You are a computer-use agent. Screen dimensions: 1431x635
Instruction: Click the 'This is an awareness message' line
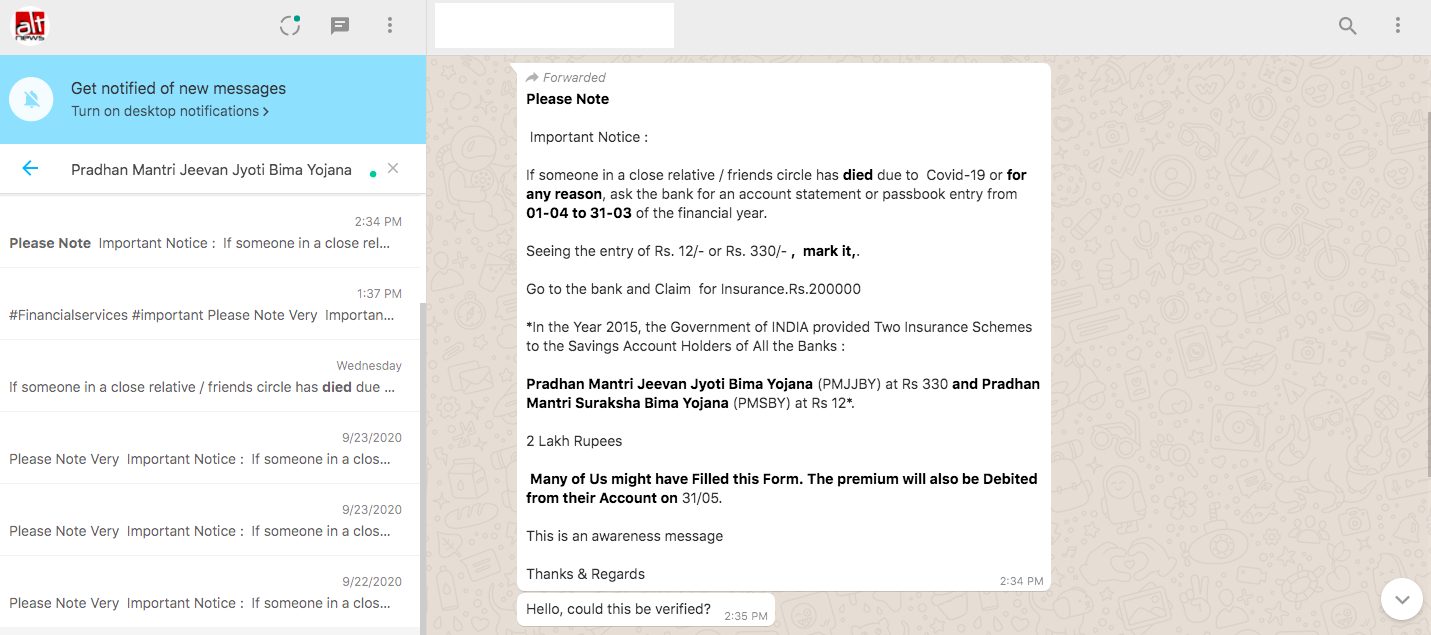tap(624, 536)
